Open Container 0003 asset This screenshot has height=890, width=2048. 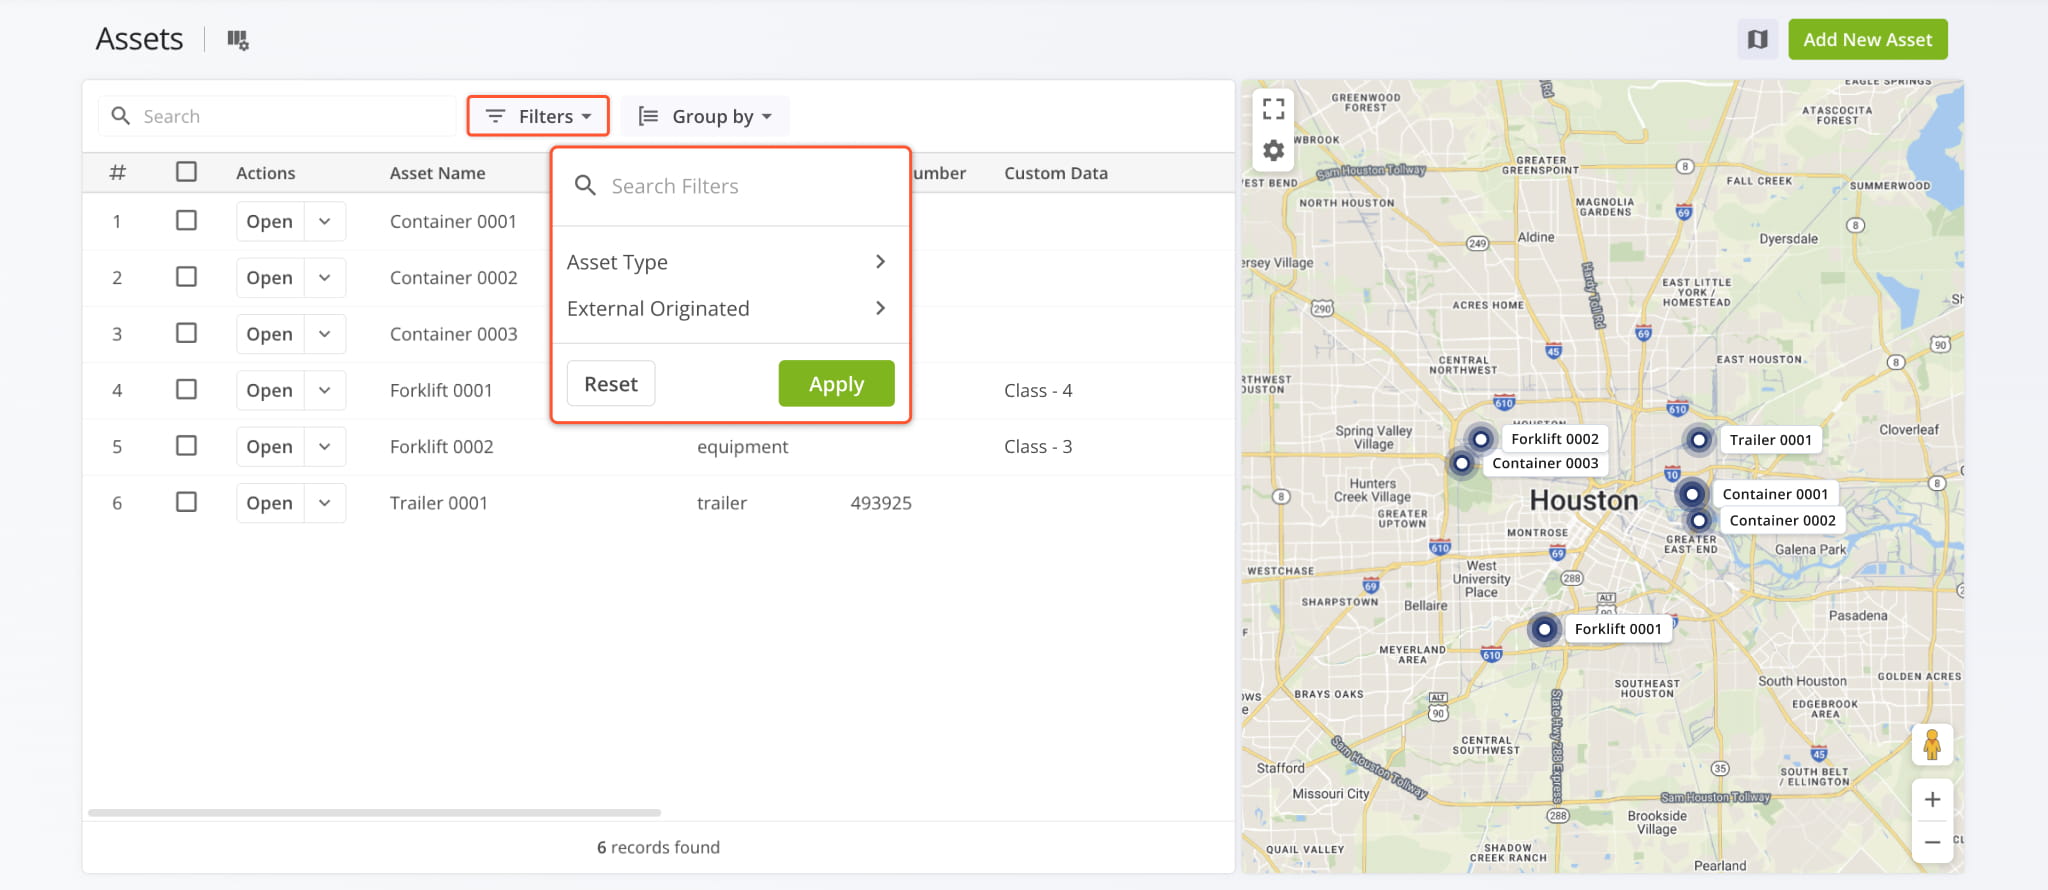[x=270, y=334]
